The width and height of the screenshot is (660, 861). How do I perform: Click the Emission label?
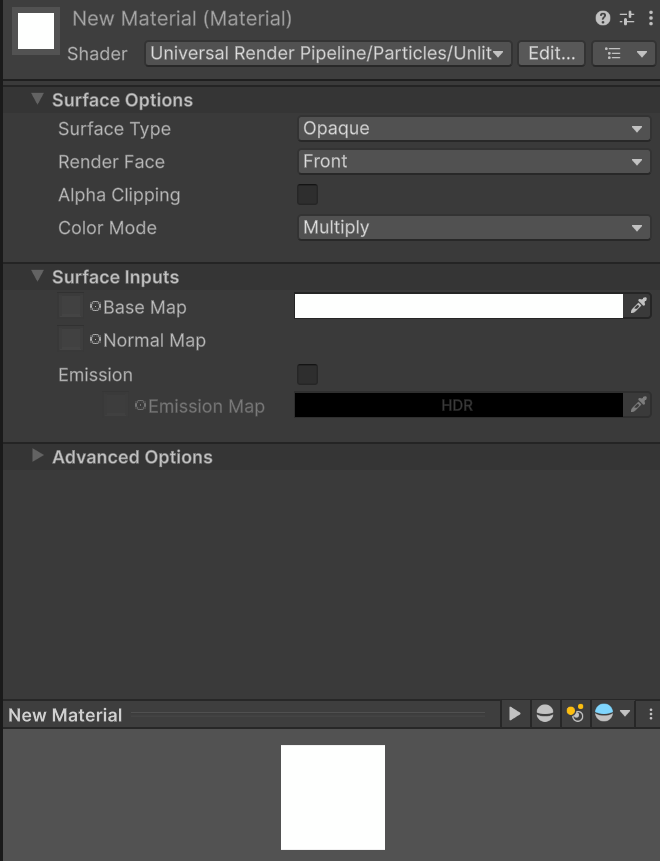pos(95,375)
